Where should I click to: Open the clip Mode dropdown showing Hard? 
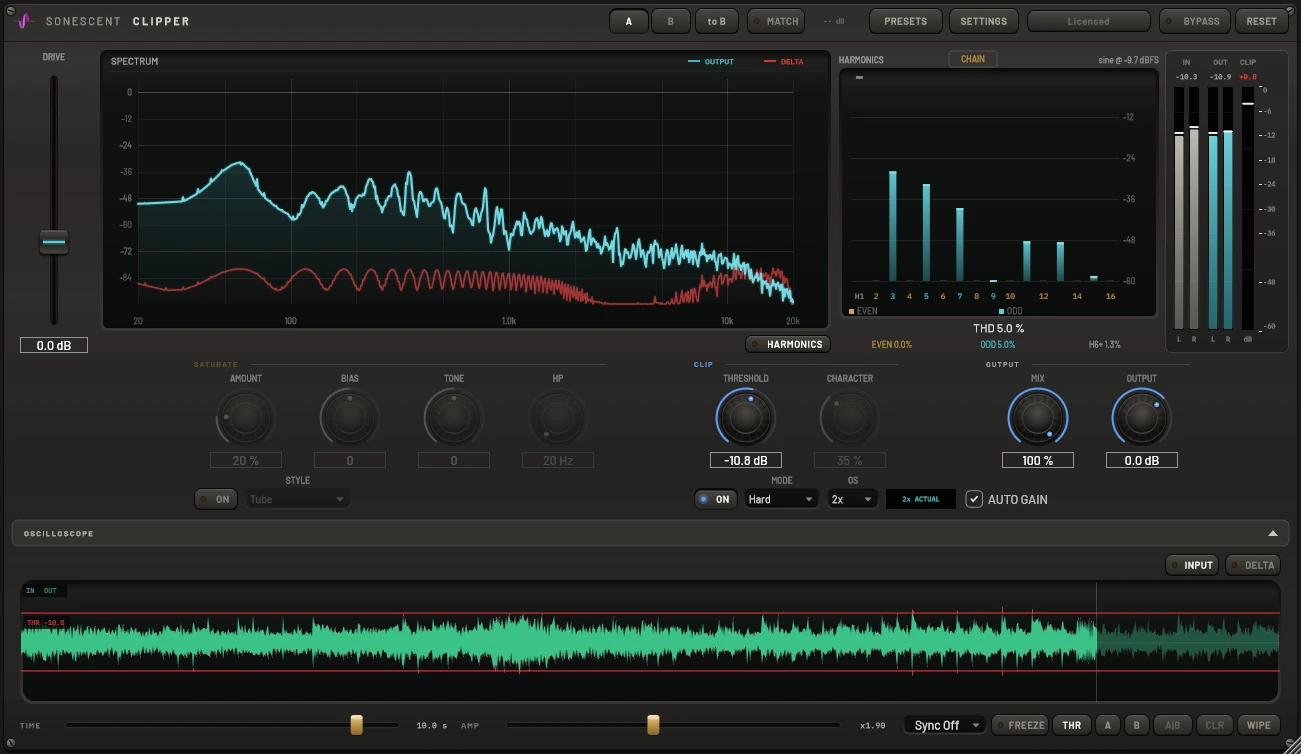782,499
